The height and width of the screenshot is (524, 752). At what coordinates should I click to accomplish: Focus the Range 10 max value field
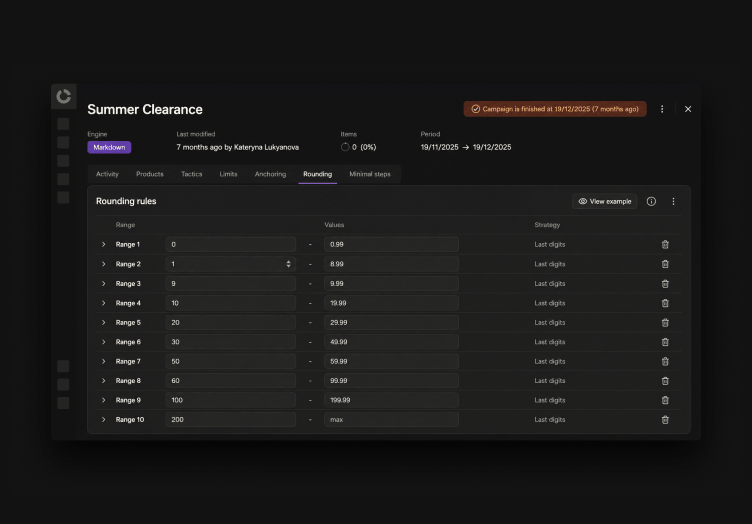point(391,419)
